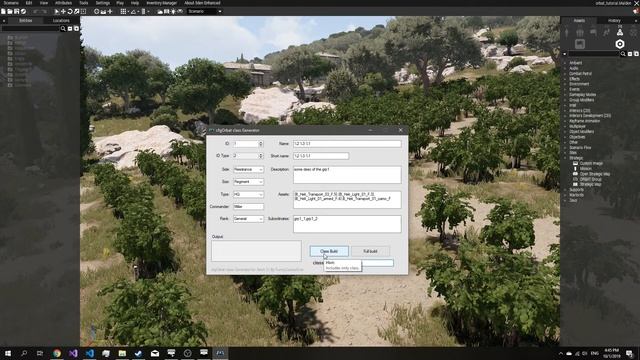Open the Scenario menu
Image resolution: width=640 pixels, height=360 pixels.
(11, 3)
